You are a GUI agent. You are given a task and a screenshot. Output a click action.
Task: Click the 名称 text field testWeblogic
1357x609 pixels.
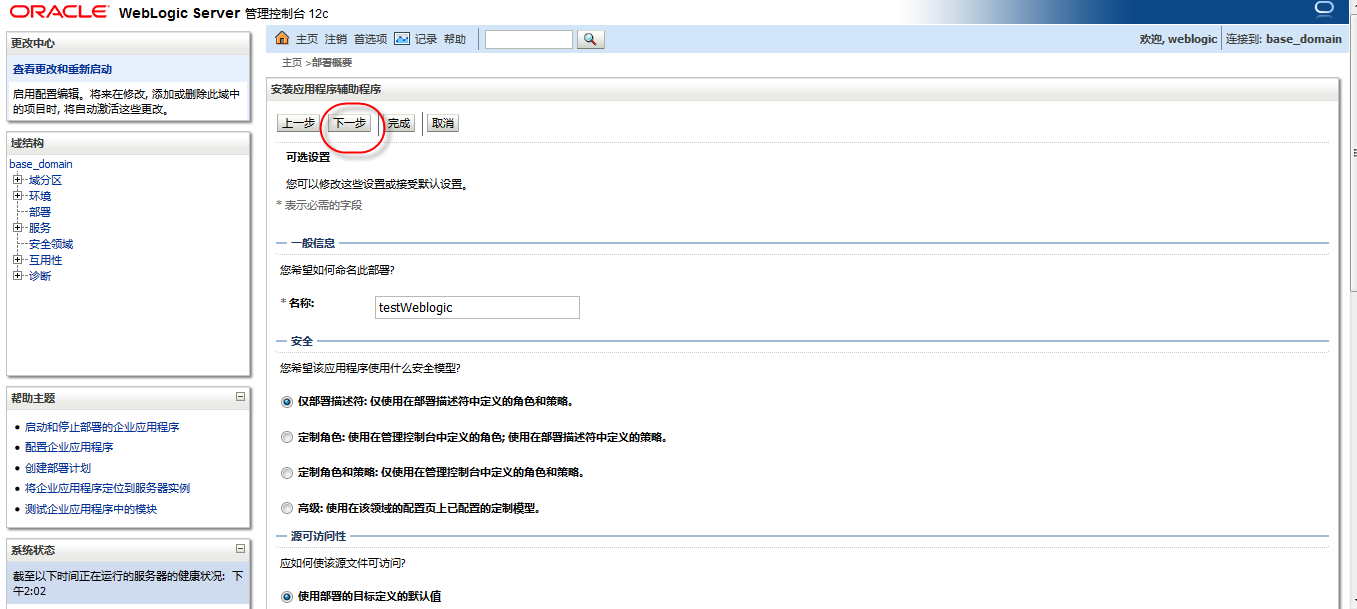(x=477, y=307)
